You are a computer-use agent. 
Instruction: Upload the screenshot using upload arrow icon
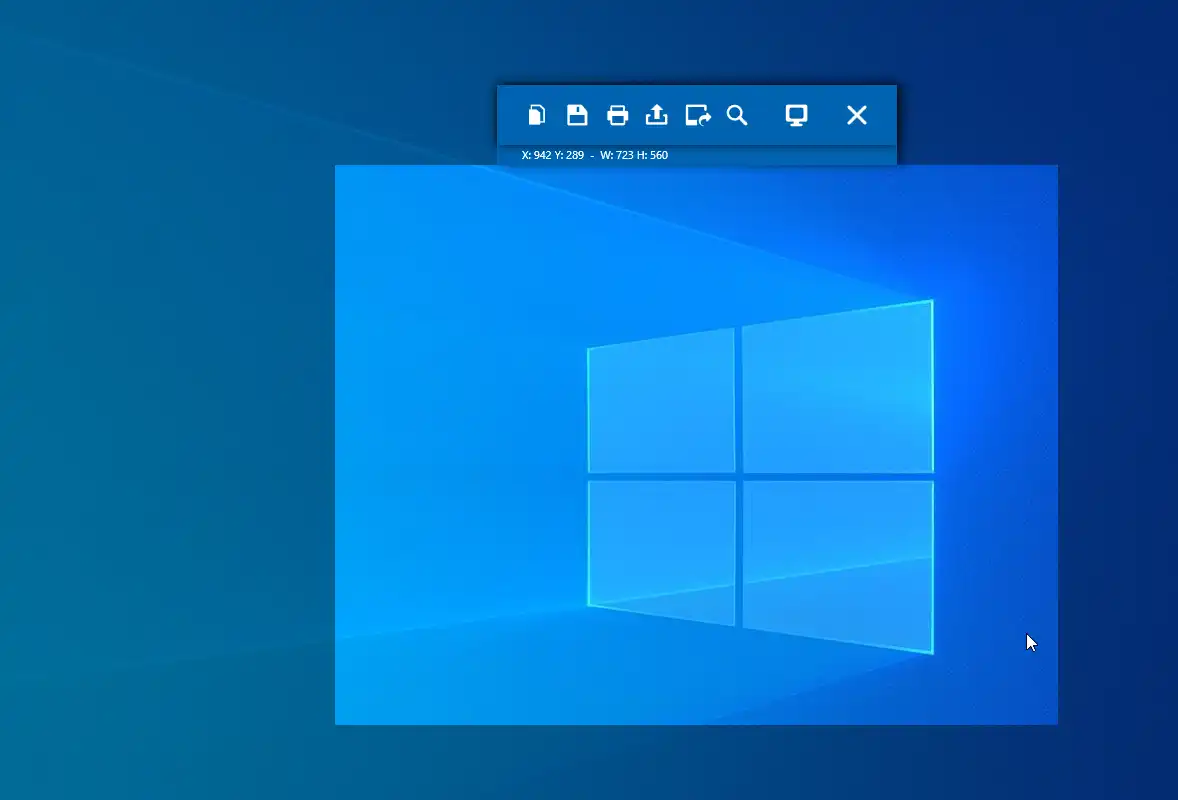(657, 115)
